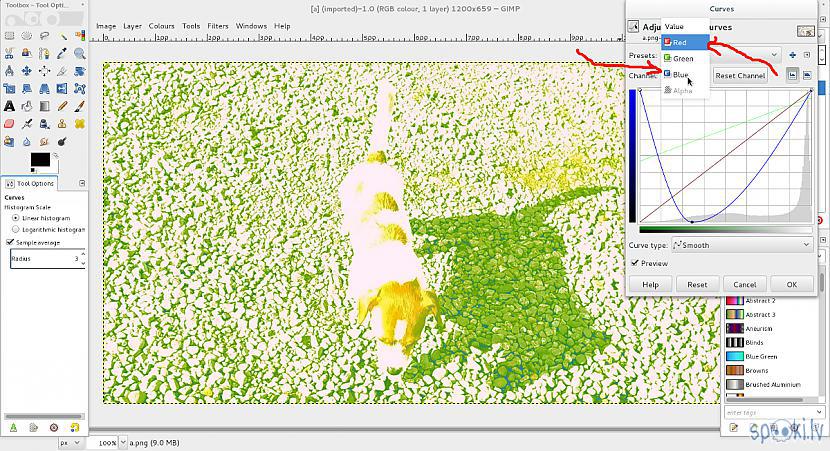Switch to logarithmic histogram in Curves

(807, 75)
